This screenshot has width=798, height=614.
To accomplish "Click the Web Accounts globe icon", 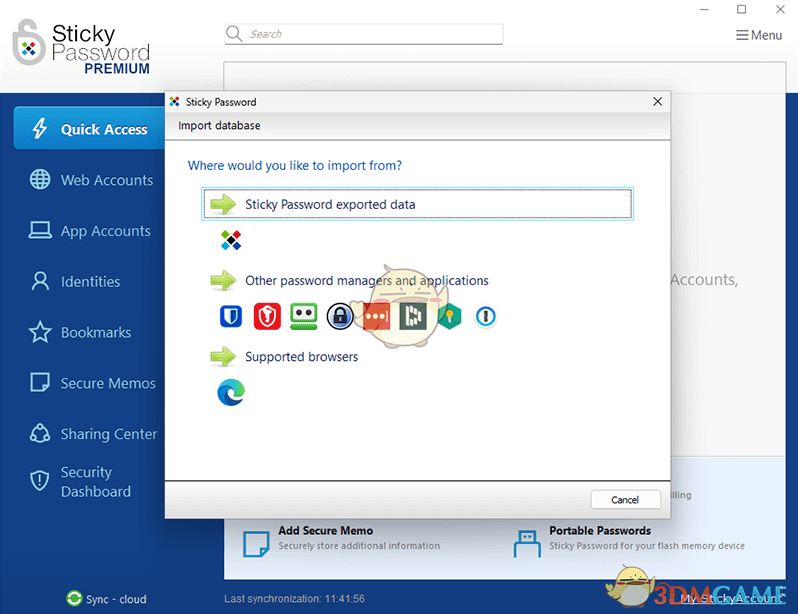I will (x=40, y=179).
